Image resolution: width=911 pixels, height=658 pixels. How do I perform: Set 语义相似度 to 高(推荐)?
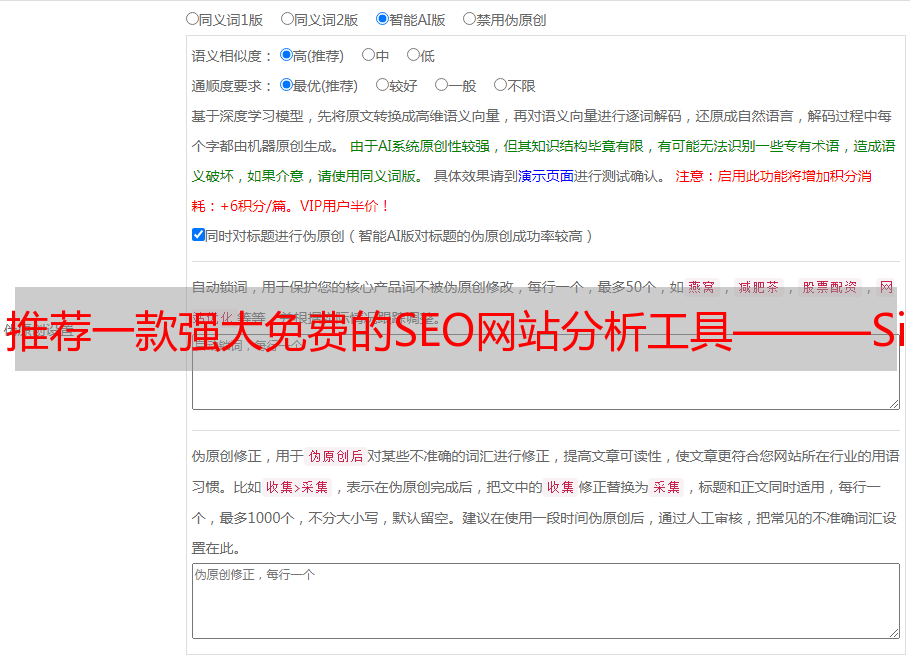(286, 55)
